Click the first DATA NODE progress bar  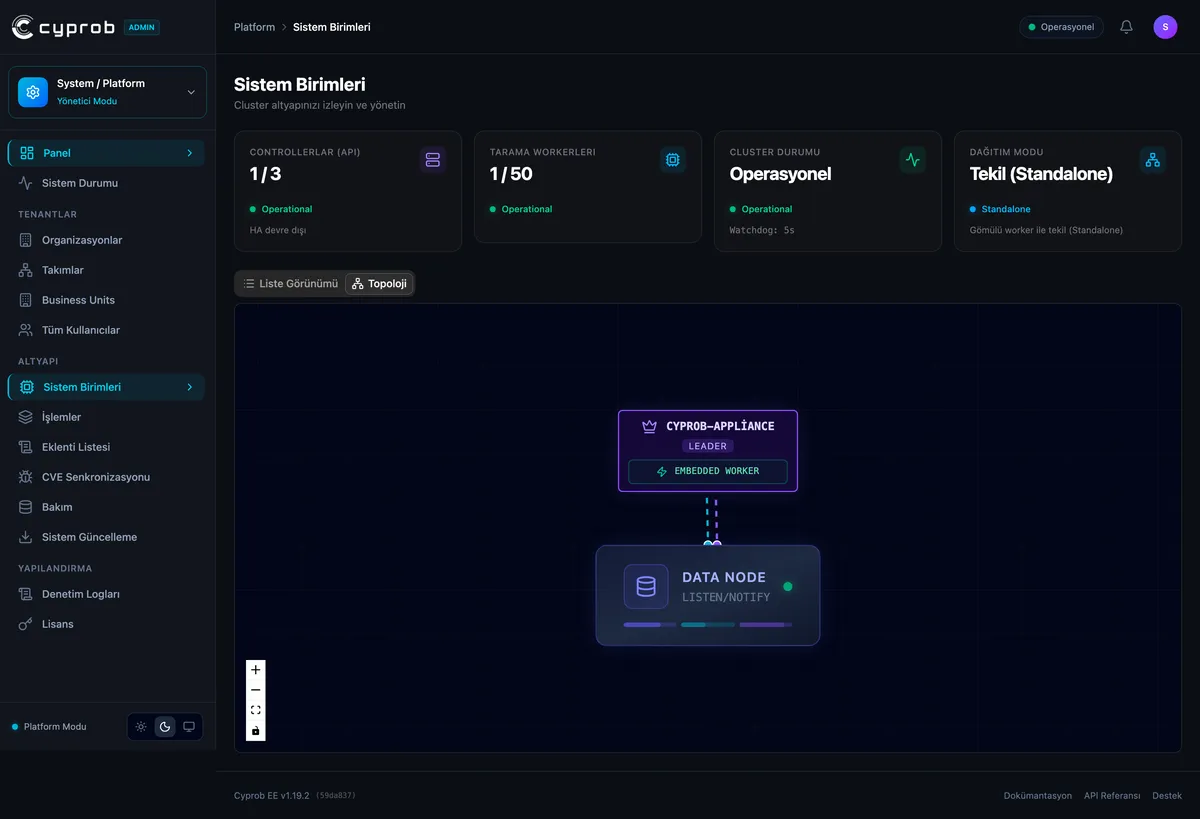point(650,625)
